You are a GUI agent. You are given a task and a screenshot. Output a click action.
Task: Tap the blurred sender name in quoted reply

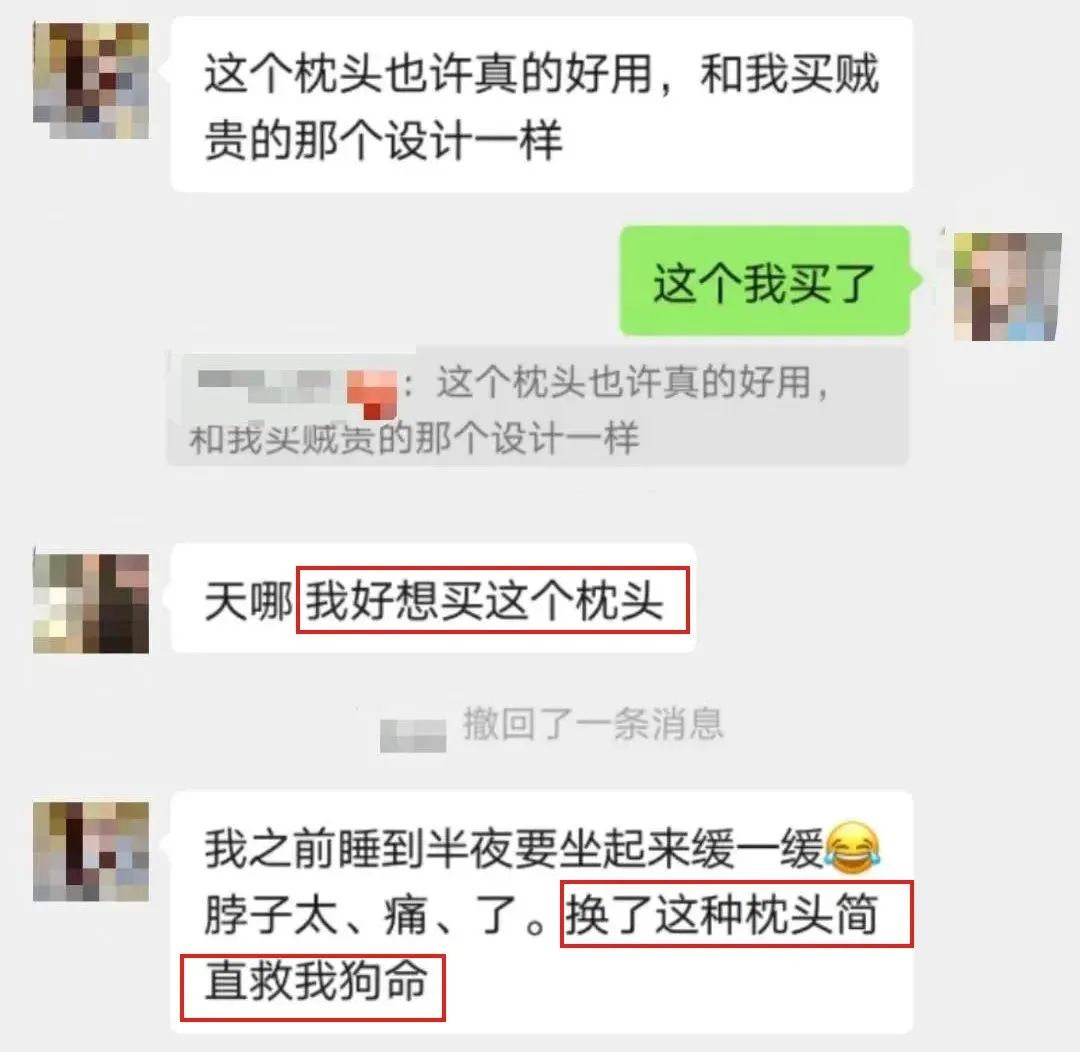265,385
